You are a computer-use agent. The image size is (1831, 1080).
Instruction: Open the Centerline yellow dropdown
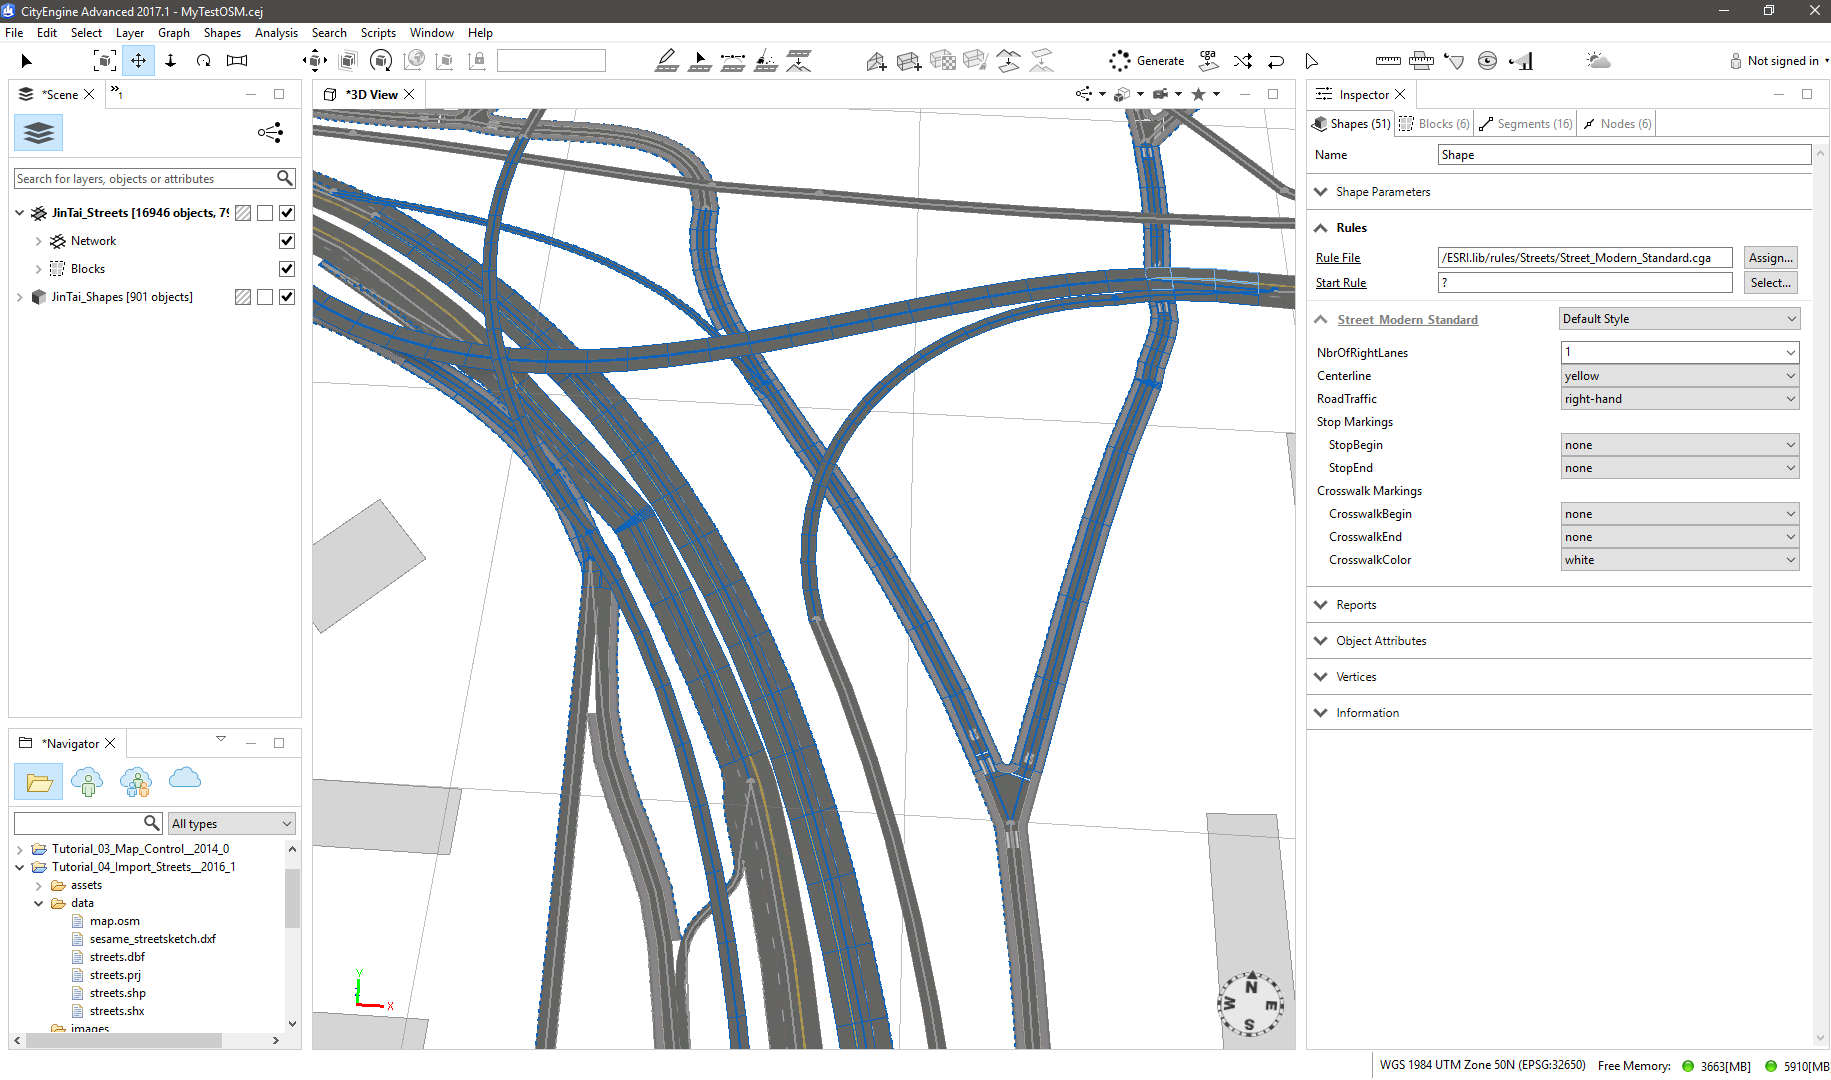click(1679, 376)
